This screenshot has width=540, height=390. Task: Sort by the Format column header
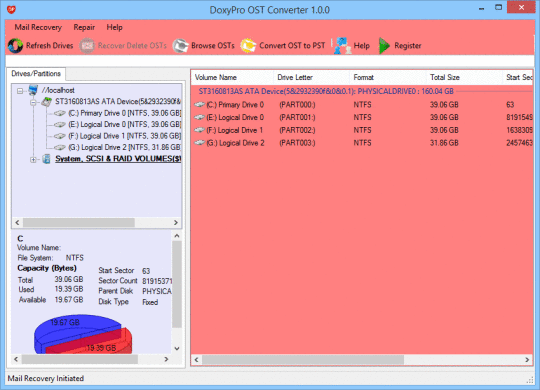coord(388,77)
